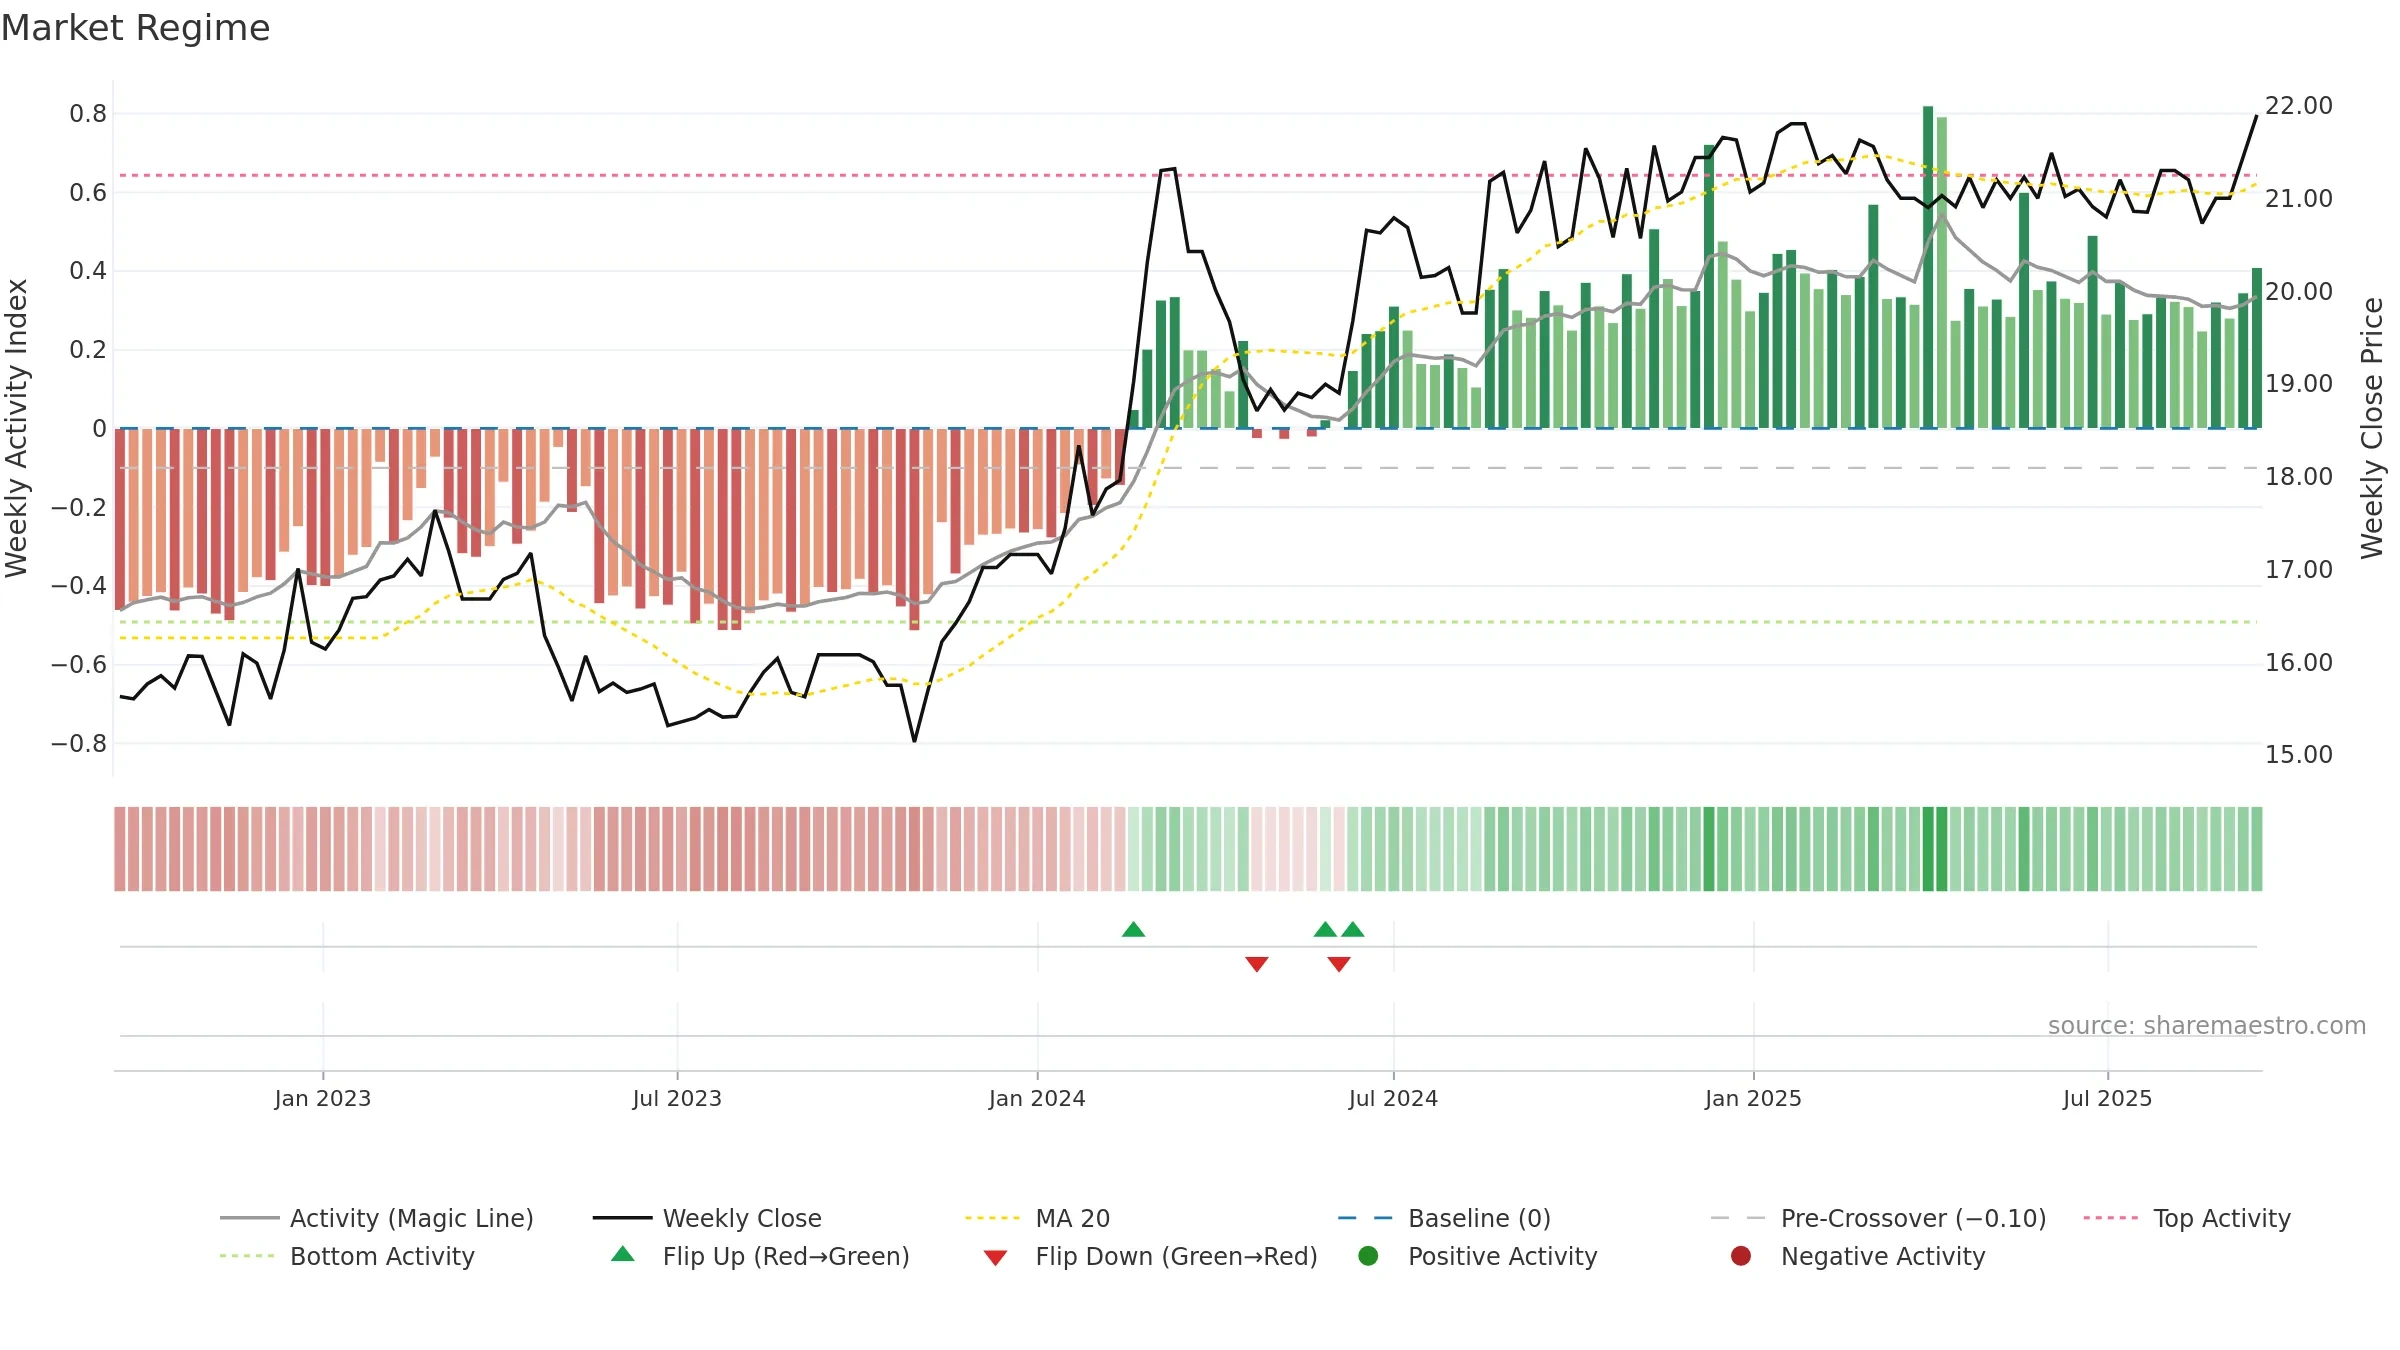Viewport: 2400px width, 1350px height.
Task: Select the last green flip-up marker before Jul 2024
Action: 1353,929
